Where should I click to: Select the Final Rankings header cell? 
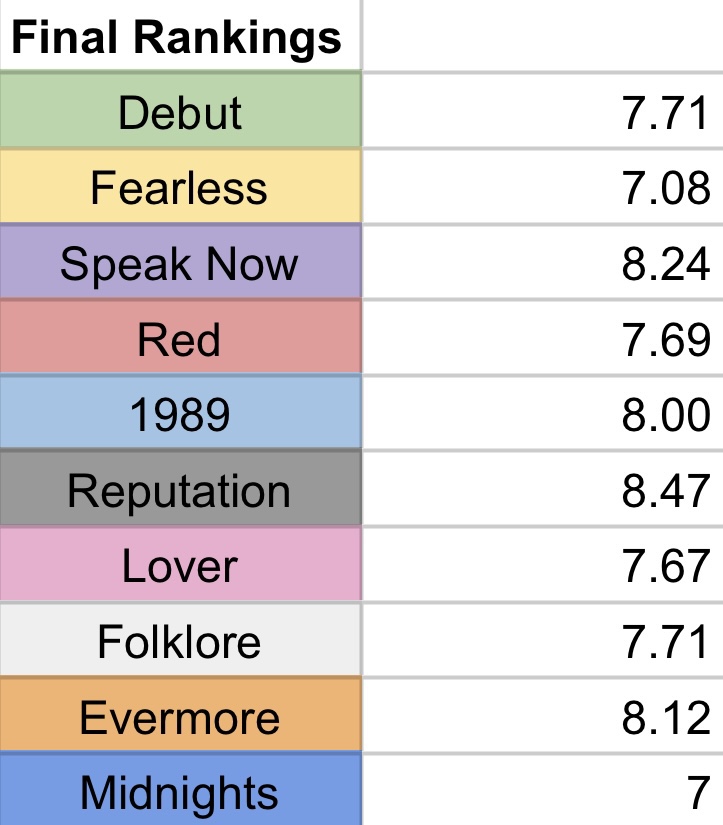click(x=180, y=37)
